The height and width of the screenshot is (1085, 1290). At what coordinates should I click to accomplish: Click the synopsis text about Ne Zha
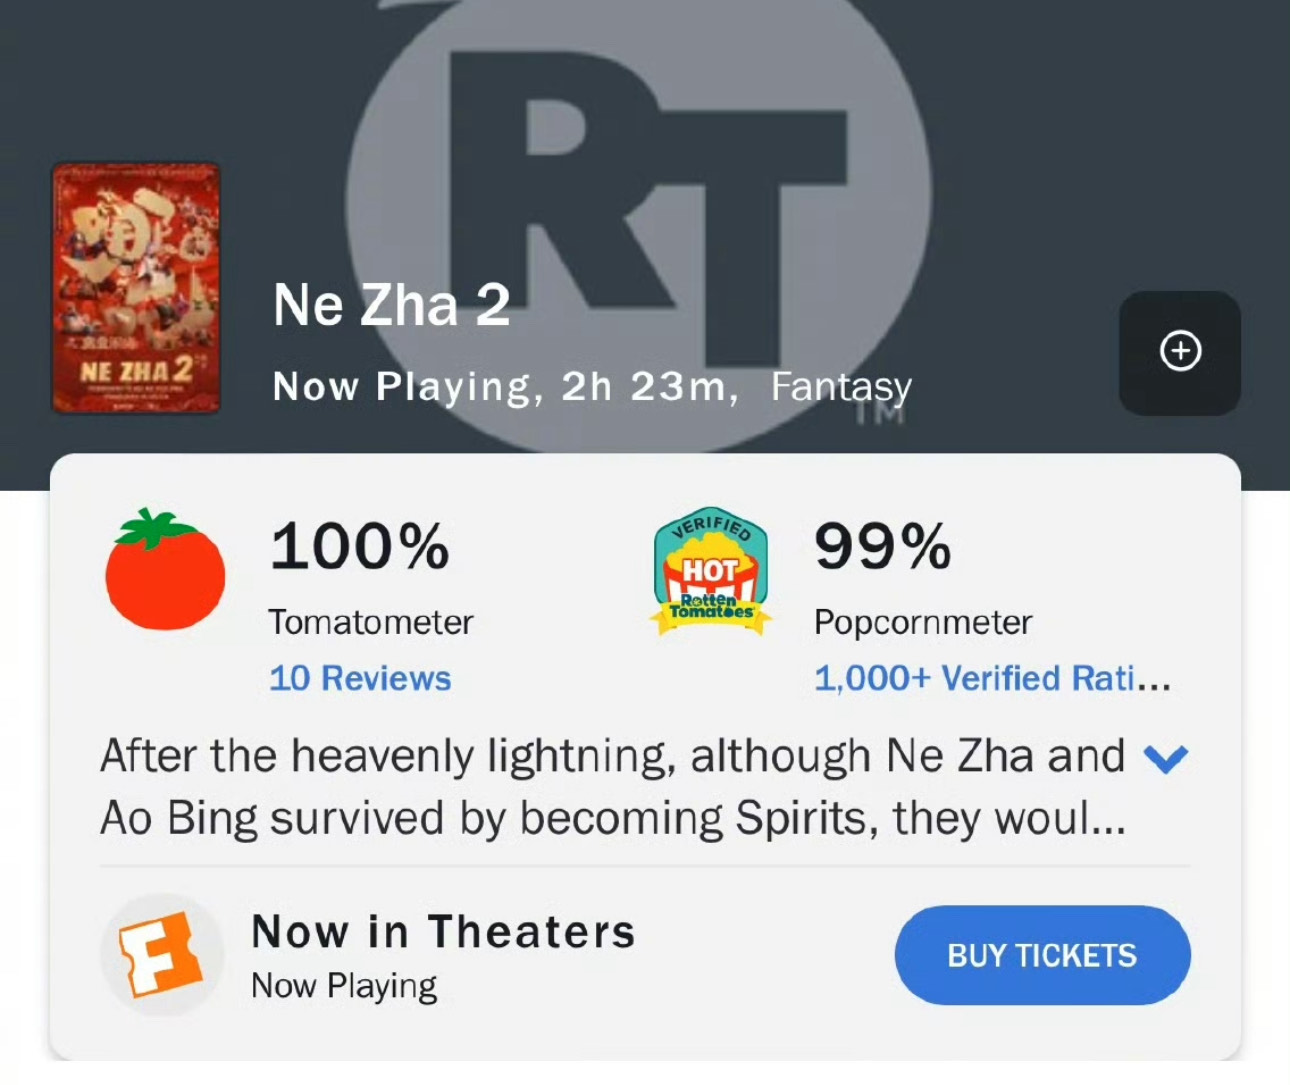[x=612, y=787]
